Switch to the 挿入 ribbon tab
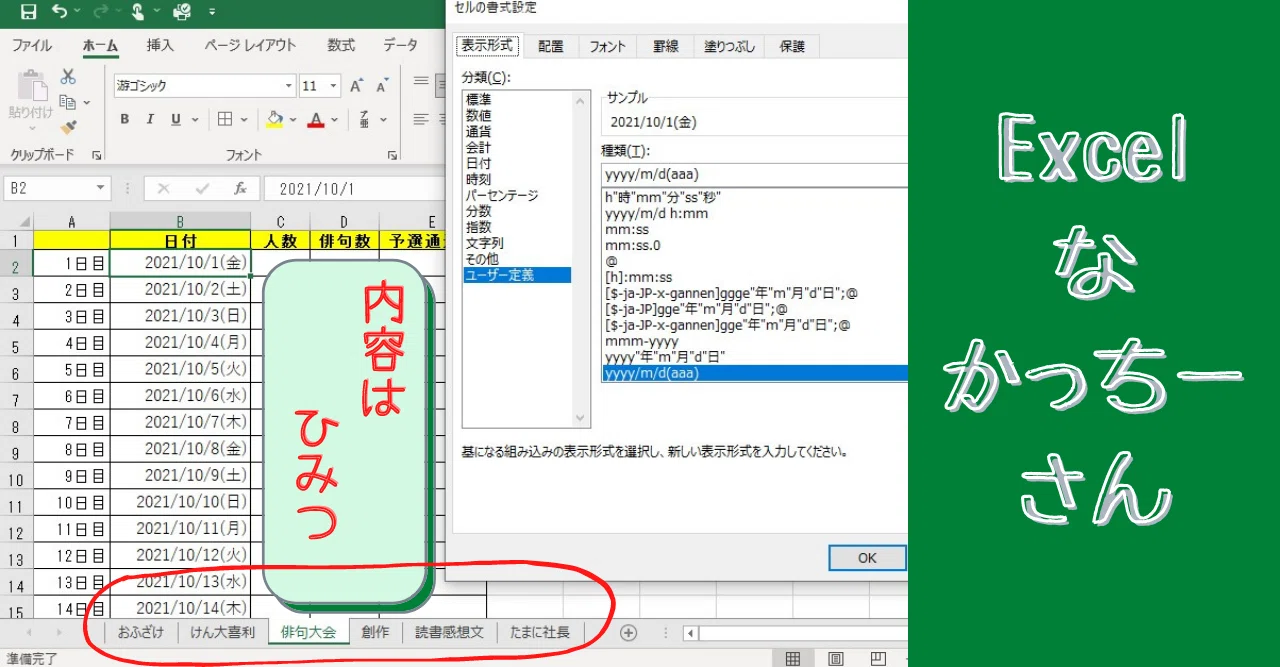 [160, 45]
